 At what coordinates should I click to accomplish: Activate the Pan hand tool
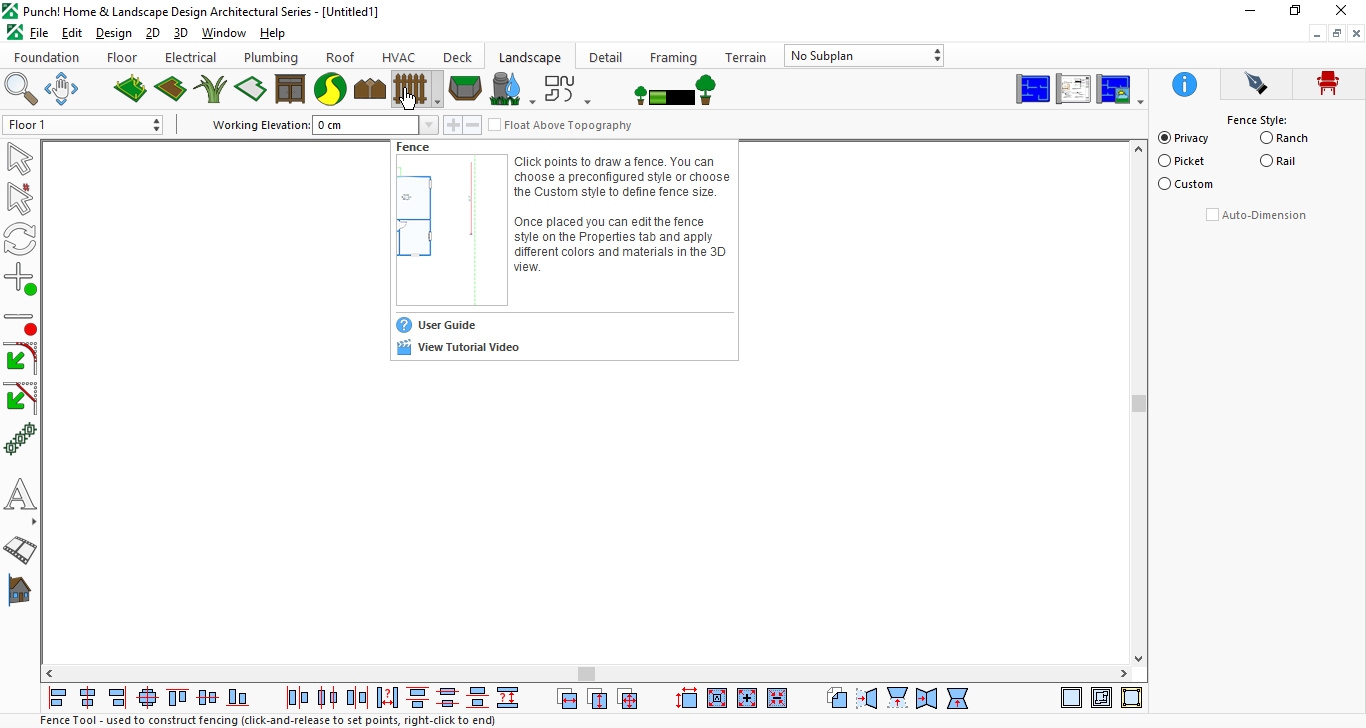61,89
